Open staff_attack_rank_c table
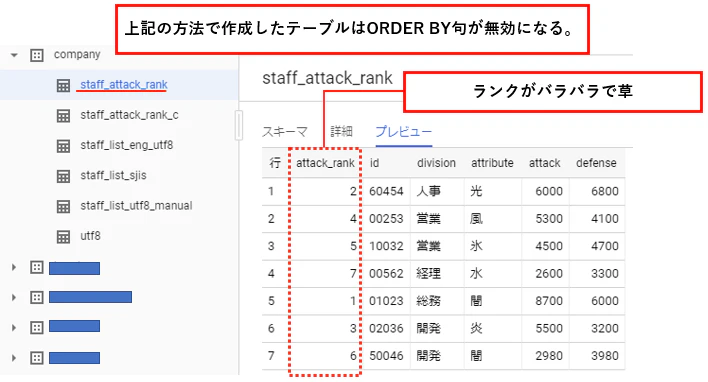This screenshot has height=382, width=708. click(129, 115)
